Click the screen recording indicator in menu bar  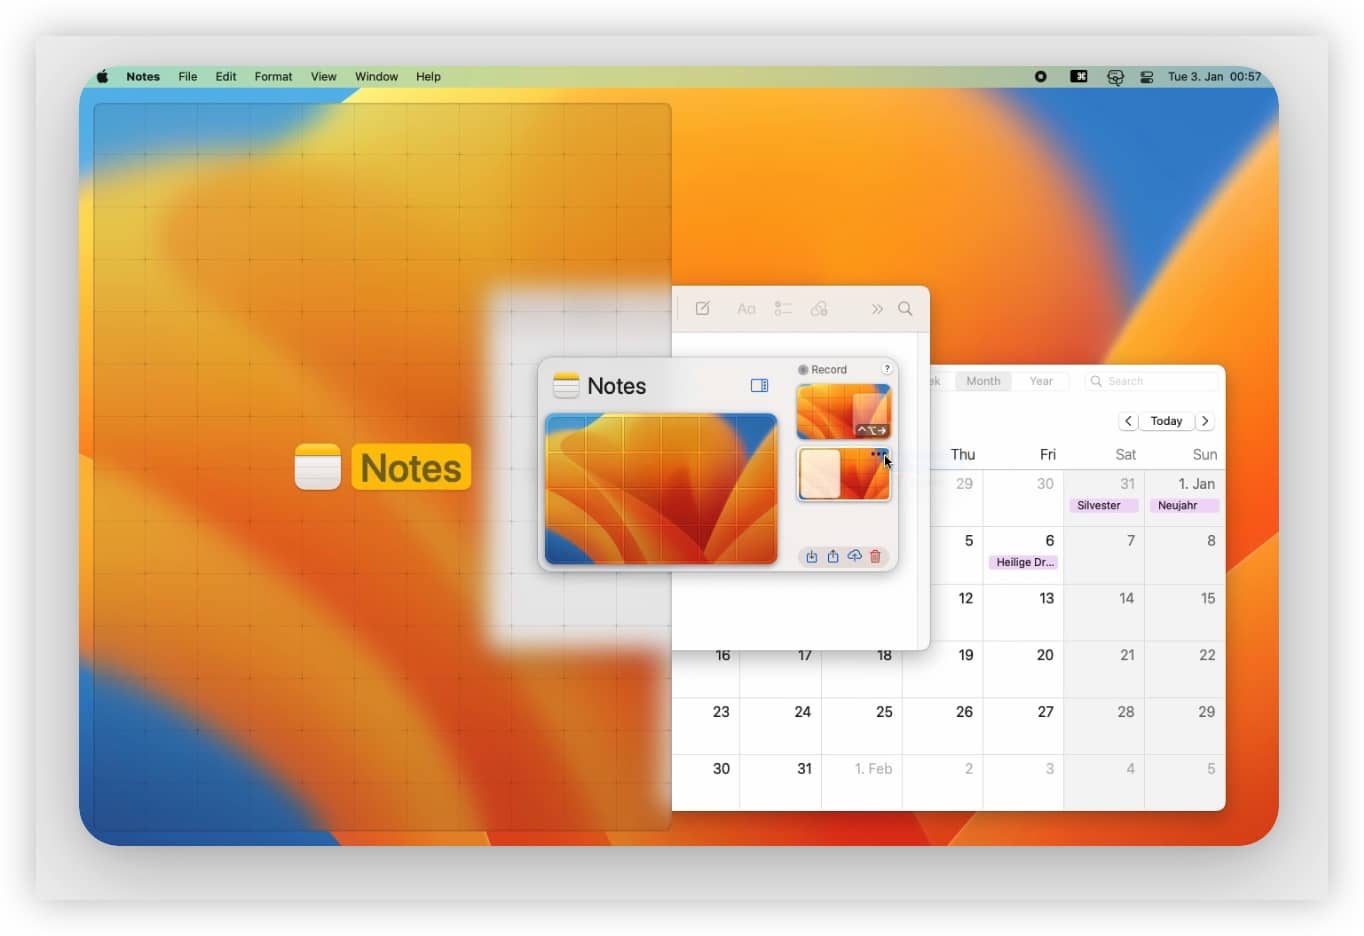pyautogui.click(x=1040, y=76)
